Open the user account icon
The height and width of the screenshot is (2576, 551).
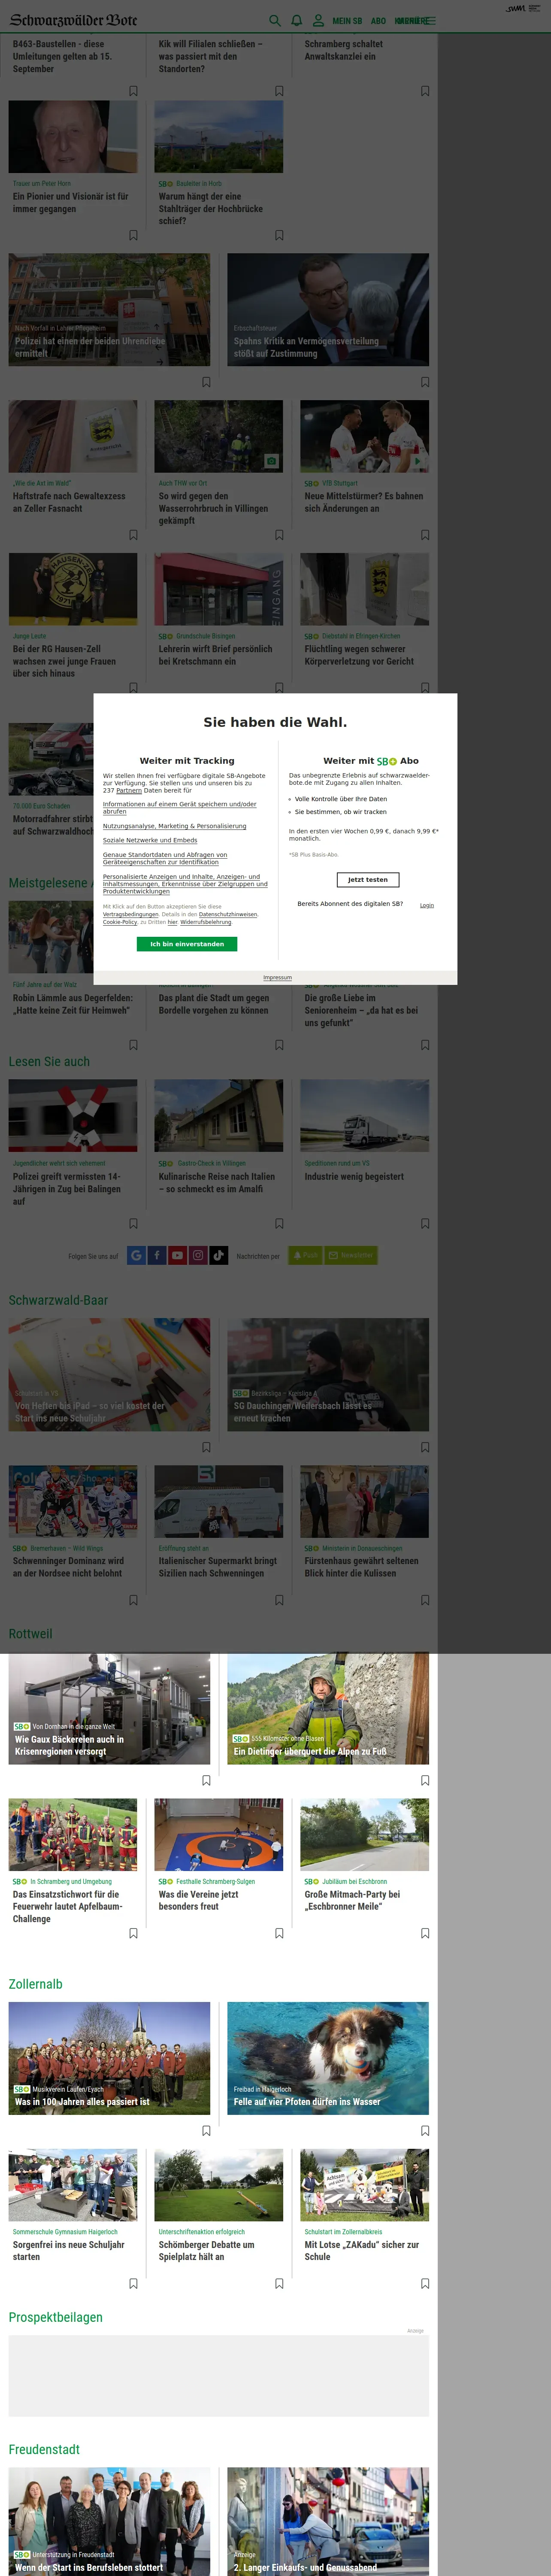318,20
